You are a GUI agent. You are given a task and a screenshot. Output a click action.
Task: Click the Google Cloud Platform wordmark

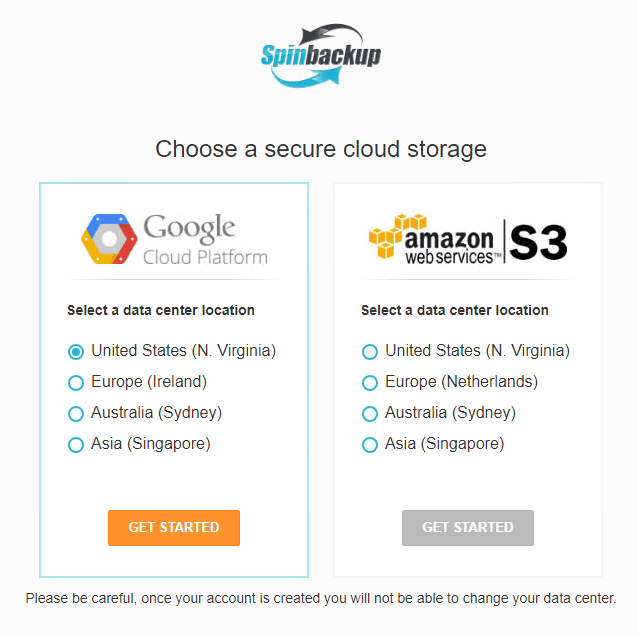(205, 241)
